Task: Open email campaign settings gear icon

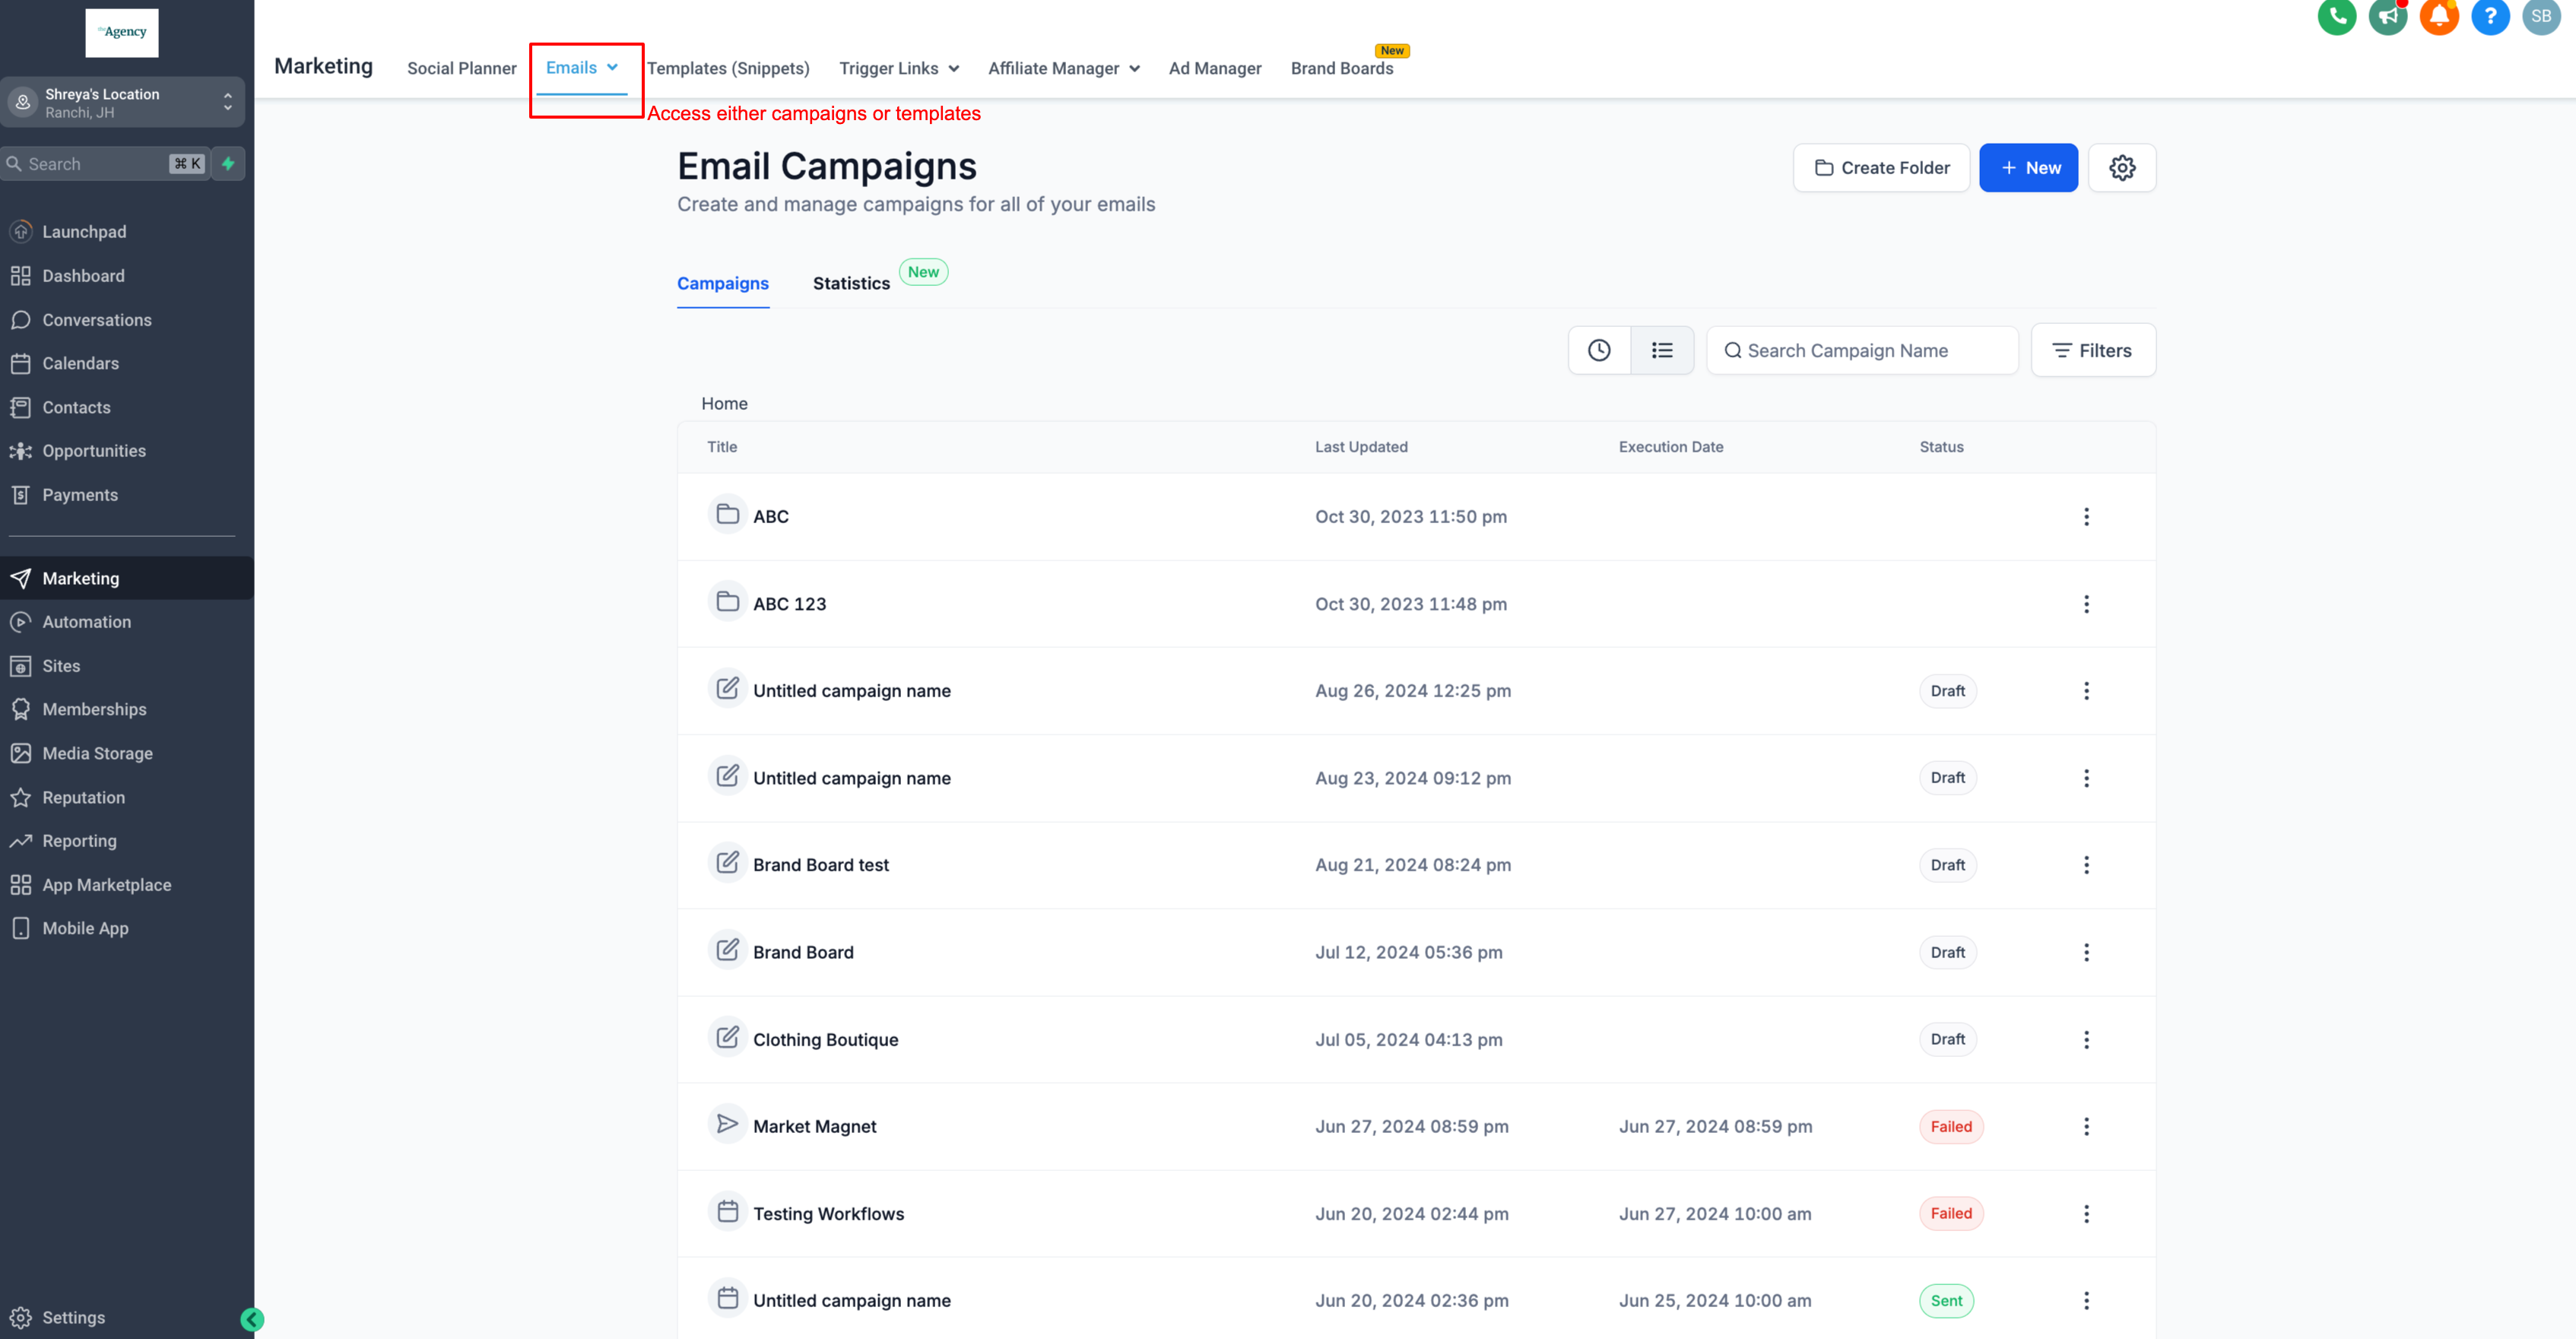Action: [2122, 168]
